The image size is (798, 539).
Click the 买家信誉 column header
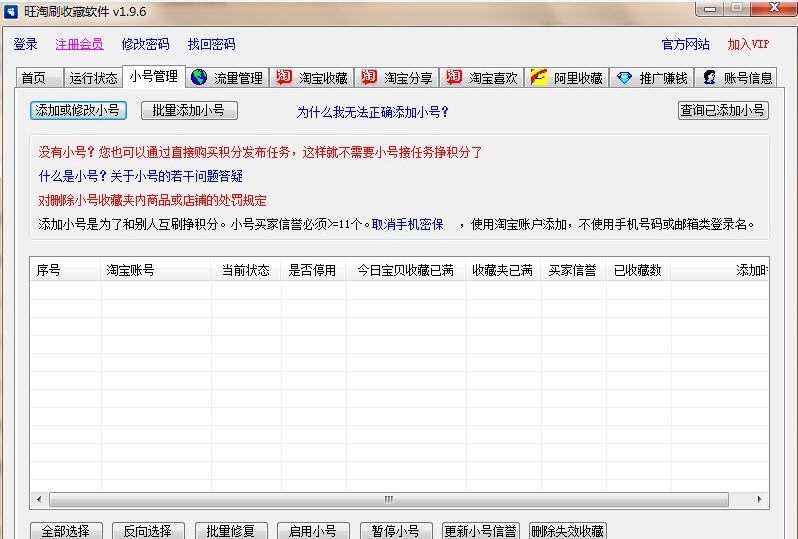573,270
